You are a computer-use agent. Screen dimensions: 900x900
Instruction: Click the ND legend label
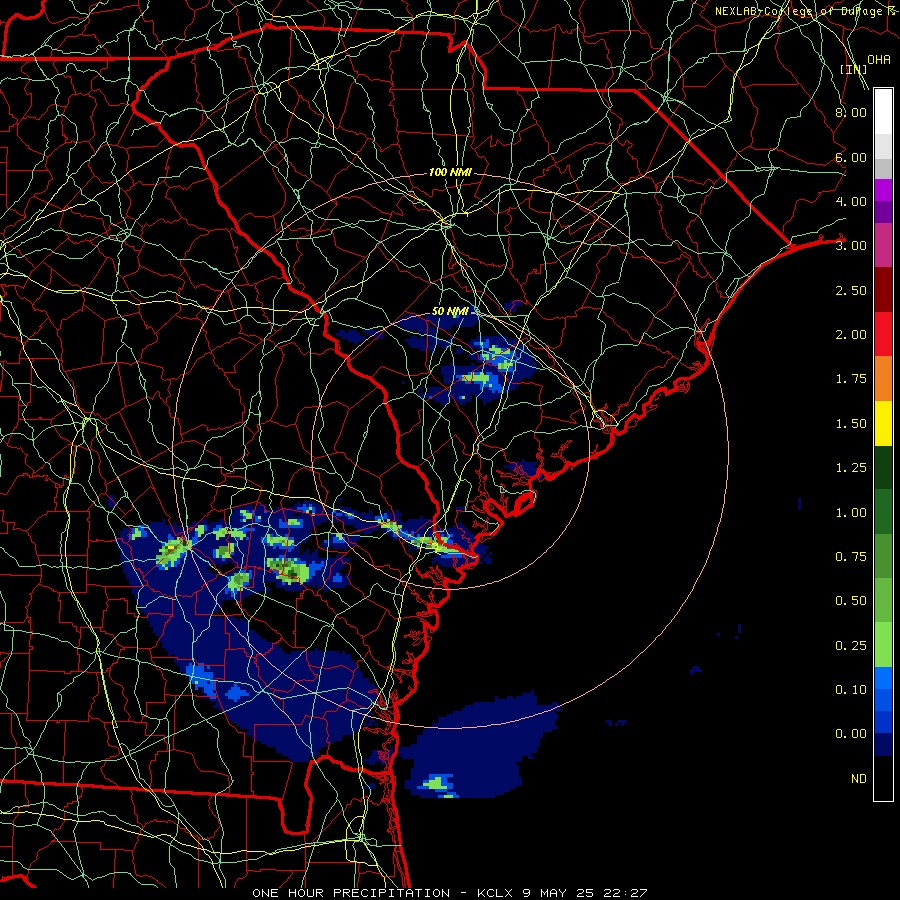(x=859, y=779)
